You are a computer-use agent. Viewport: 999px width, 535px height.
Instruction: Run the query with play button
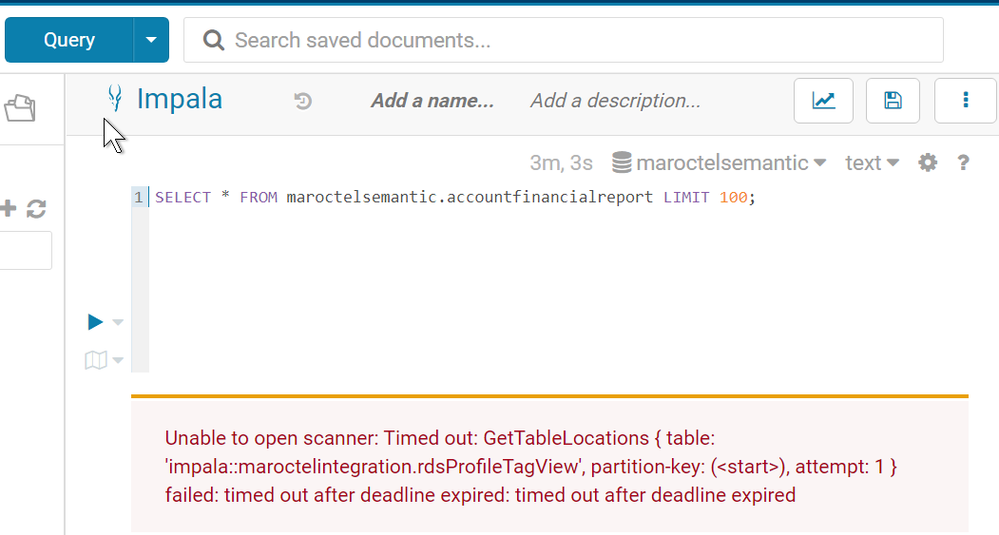click(x=96, y=322)
